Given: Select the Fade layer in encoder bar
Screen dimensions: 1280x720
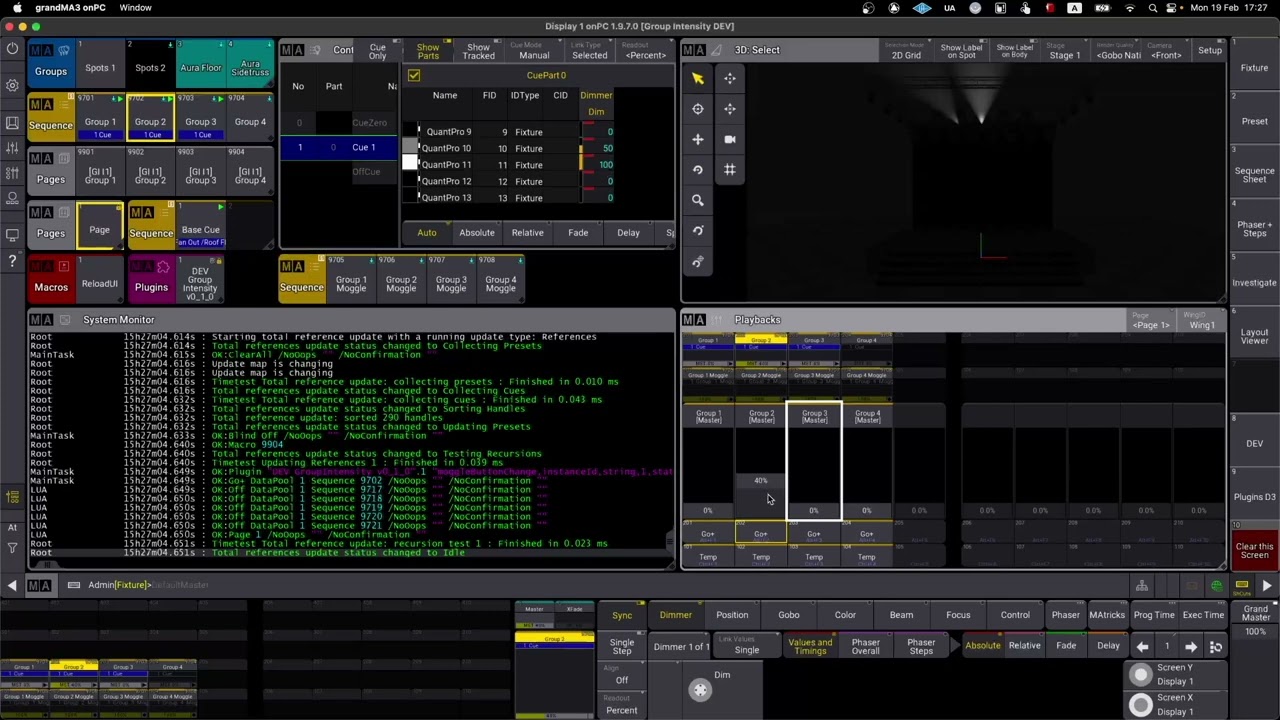Looking at the screenshot, I should pos(1066,646).
